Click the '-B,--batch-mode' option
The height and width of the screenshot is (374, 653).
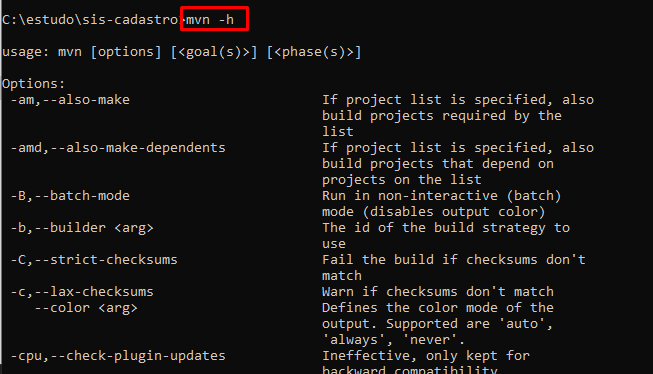70,196
